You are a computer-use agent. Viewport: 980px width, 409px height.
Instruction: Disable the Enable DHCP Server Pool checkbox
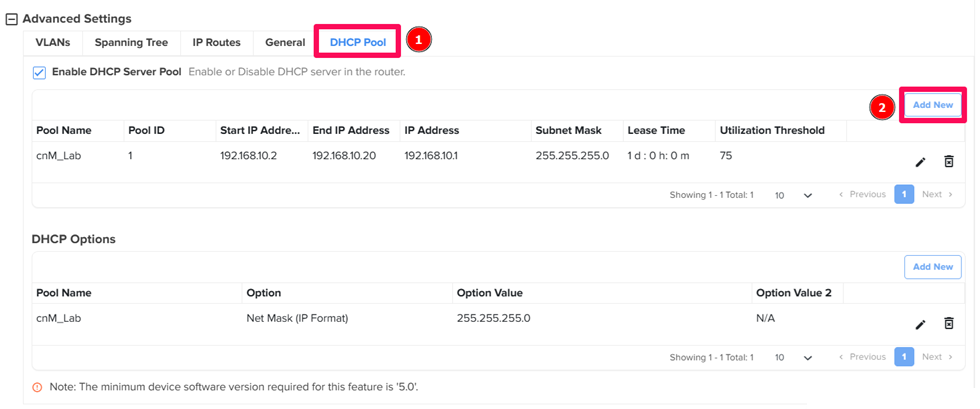[x=39, y=73]
